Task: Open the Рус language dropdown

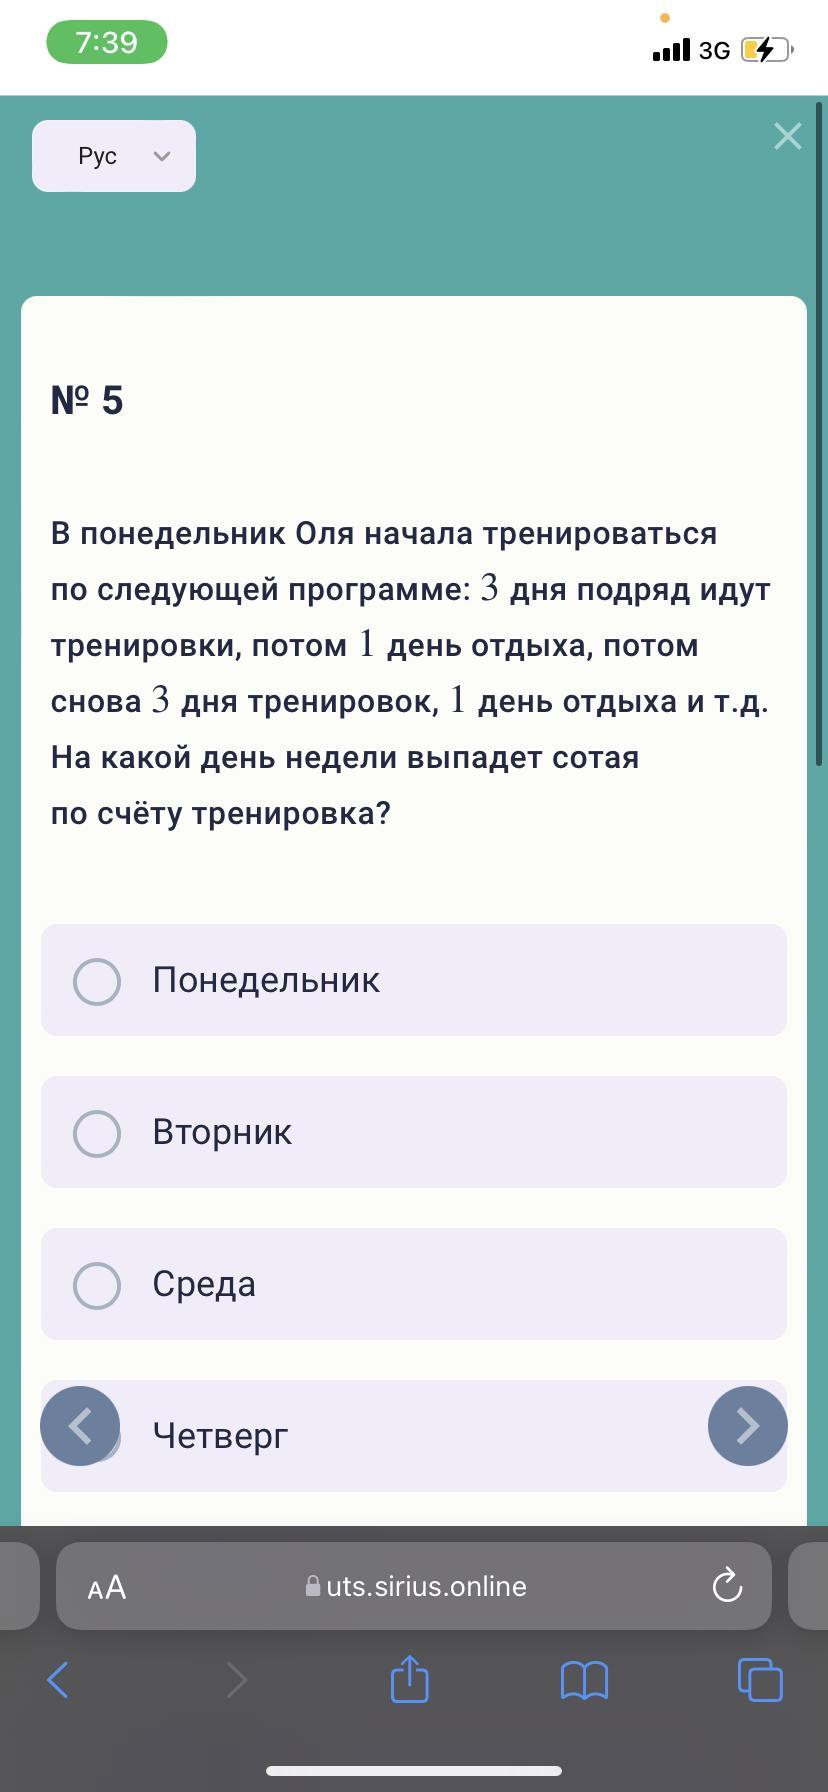Action: [x=114, y=156]
